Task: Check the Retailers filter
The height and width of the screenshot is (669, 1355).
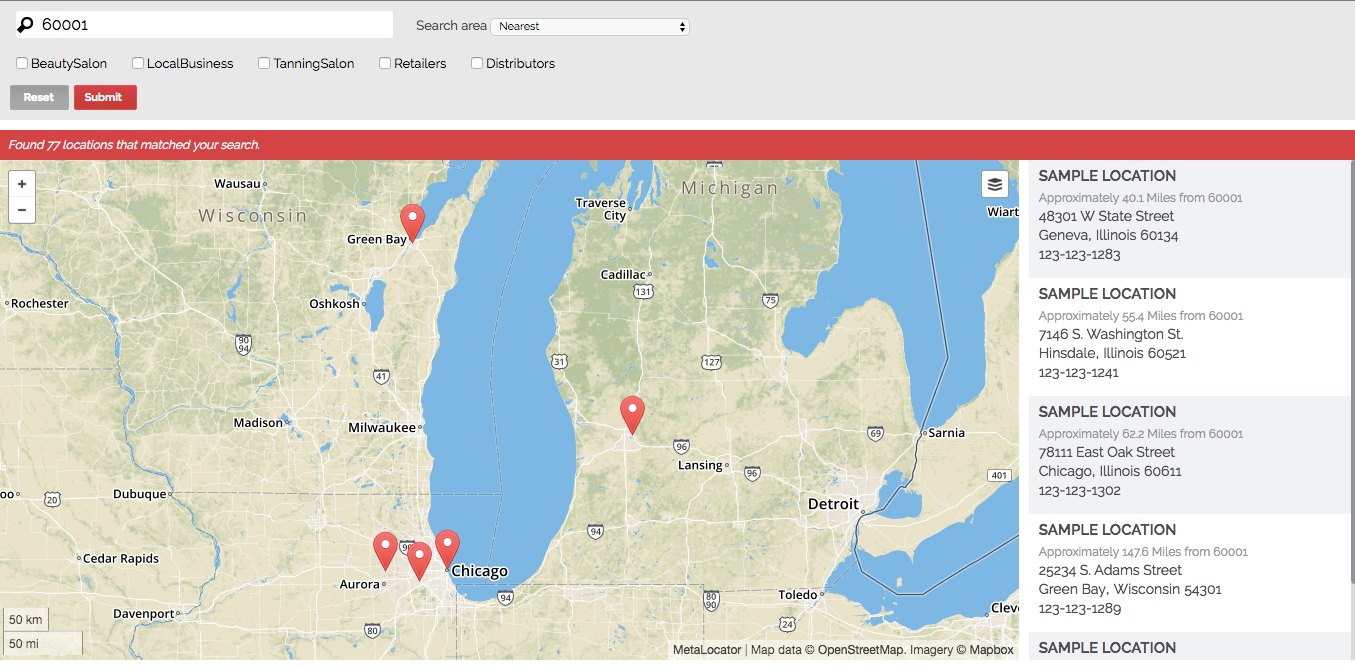Action: (x=385, y=63)
